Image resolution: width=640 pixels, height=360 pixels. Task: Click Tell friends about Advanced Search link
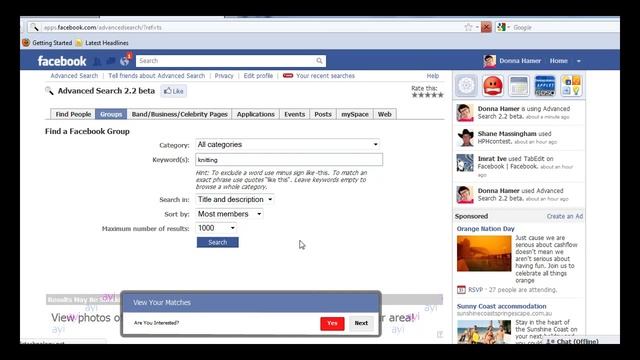coord(157,76)
